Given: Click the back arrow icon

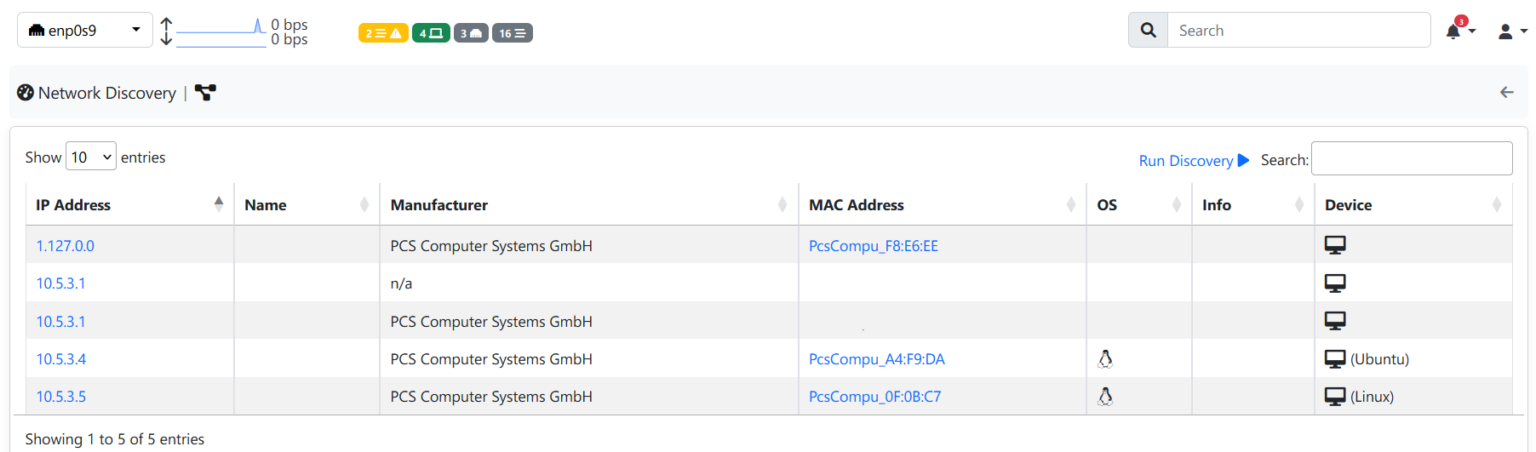Looking at the screenshot, I should click(1507, 92).
